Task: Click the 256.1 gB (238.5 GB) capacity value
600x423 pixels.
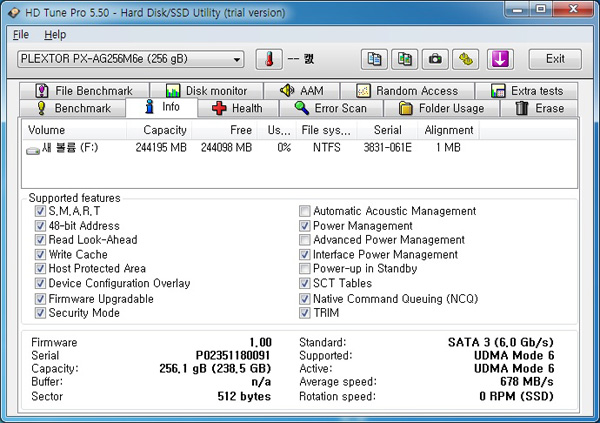Action: coord(215,369)
